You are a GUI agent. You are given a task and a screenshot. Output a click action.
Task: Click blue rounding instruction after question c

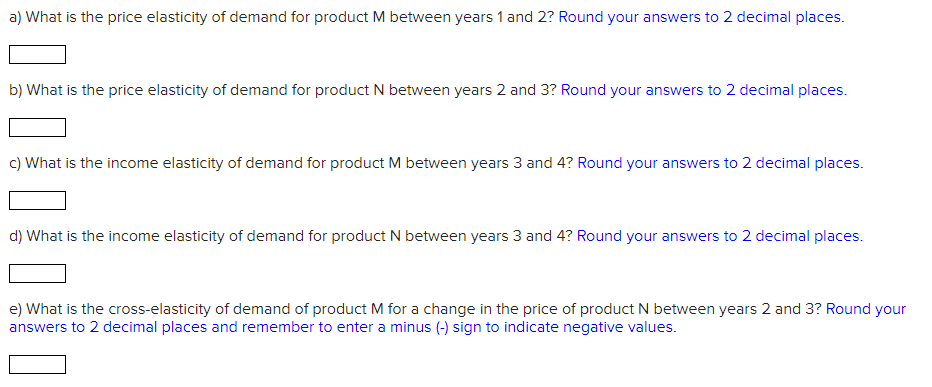[720, 163]
